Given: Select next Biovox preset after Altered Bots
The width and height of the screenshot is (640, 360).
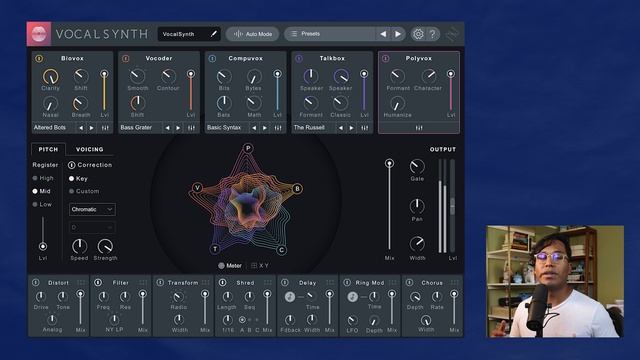Looking at the screenshot, I should (91, 128).
